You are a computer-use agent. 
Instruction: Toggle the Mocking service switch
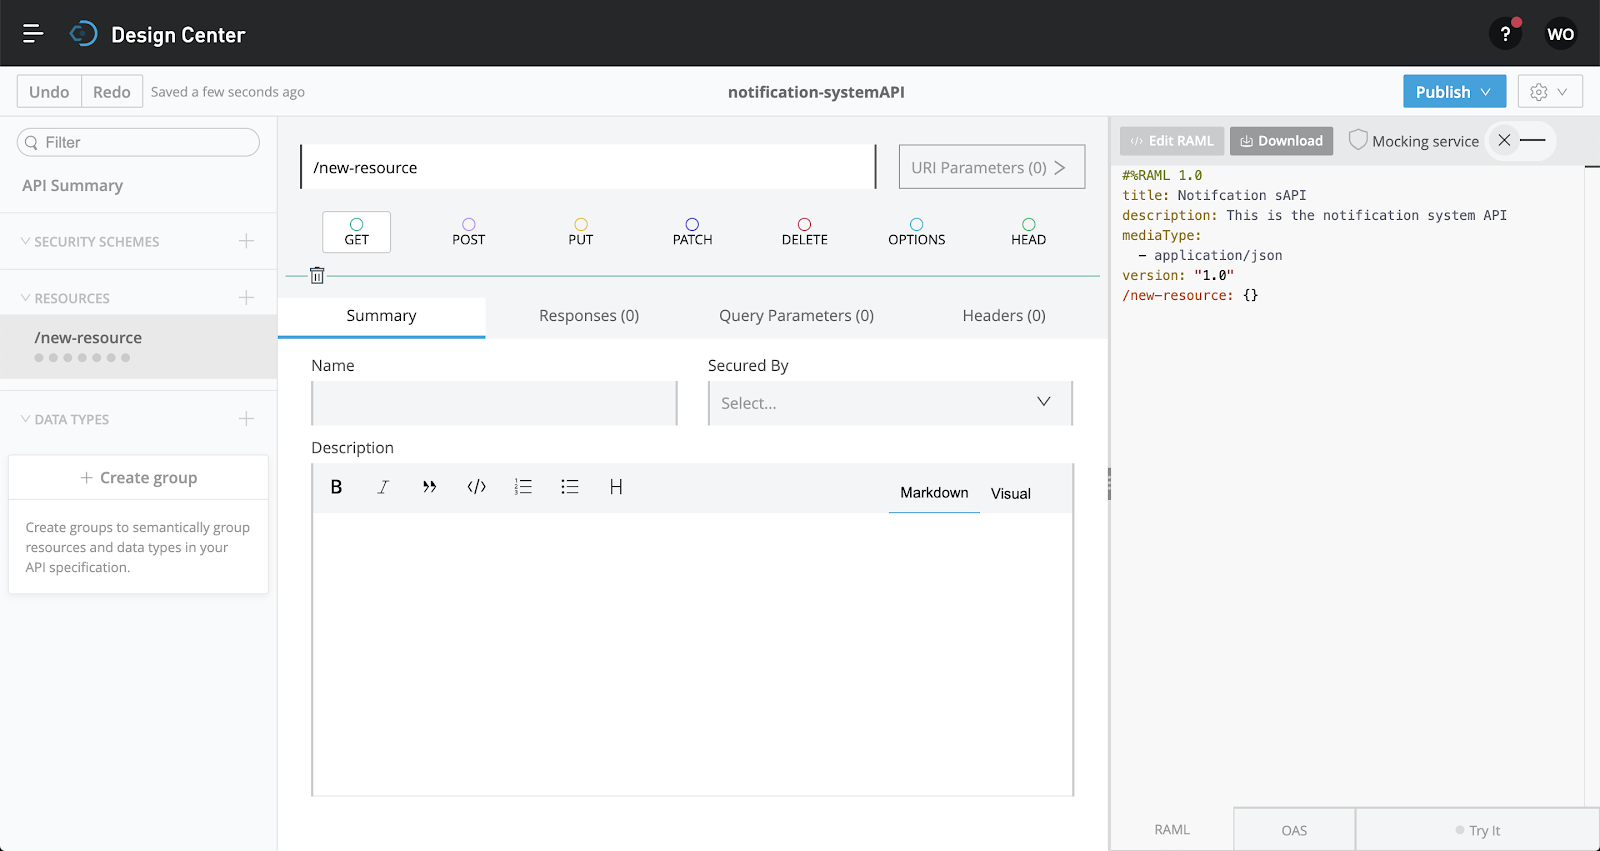[1518, 141]
